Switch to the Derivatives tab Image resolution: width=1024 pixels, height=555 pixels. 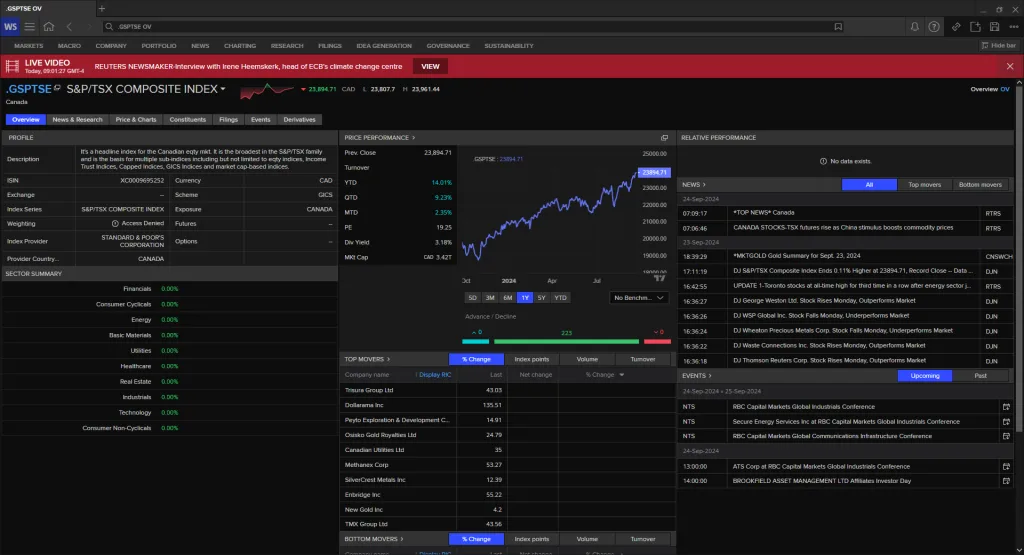tap(299, 119)
